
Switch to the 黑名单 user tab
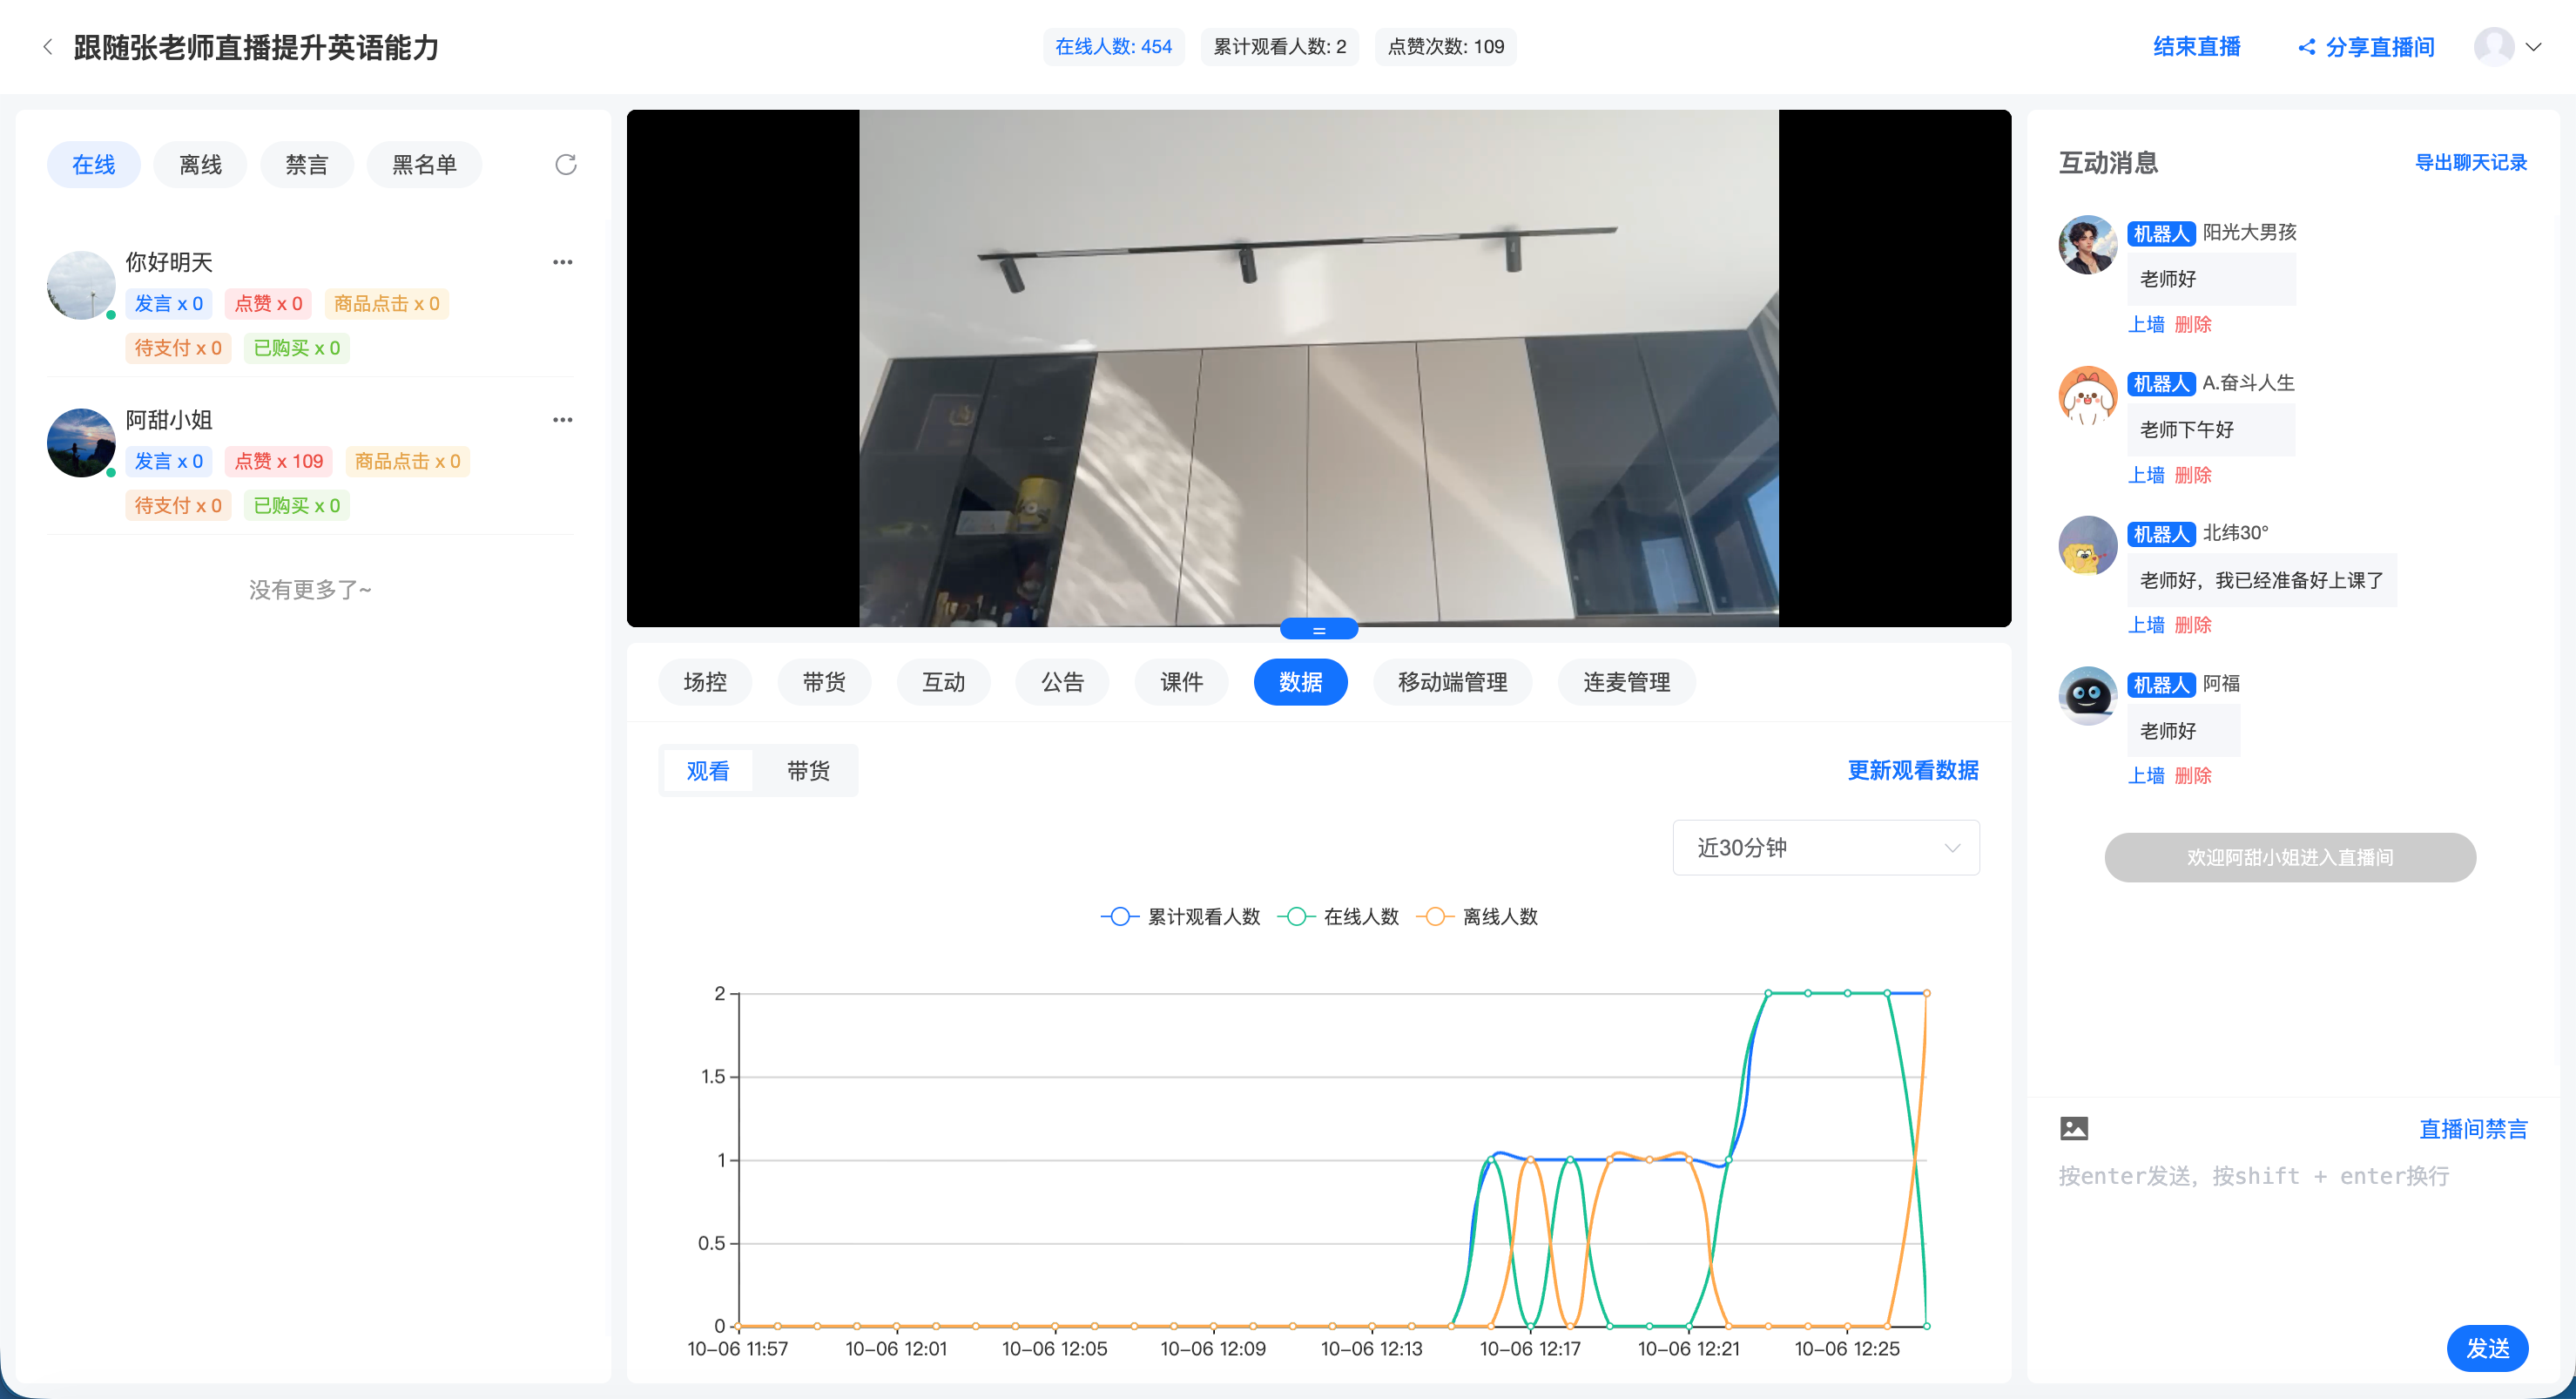coord(424,164)
